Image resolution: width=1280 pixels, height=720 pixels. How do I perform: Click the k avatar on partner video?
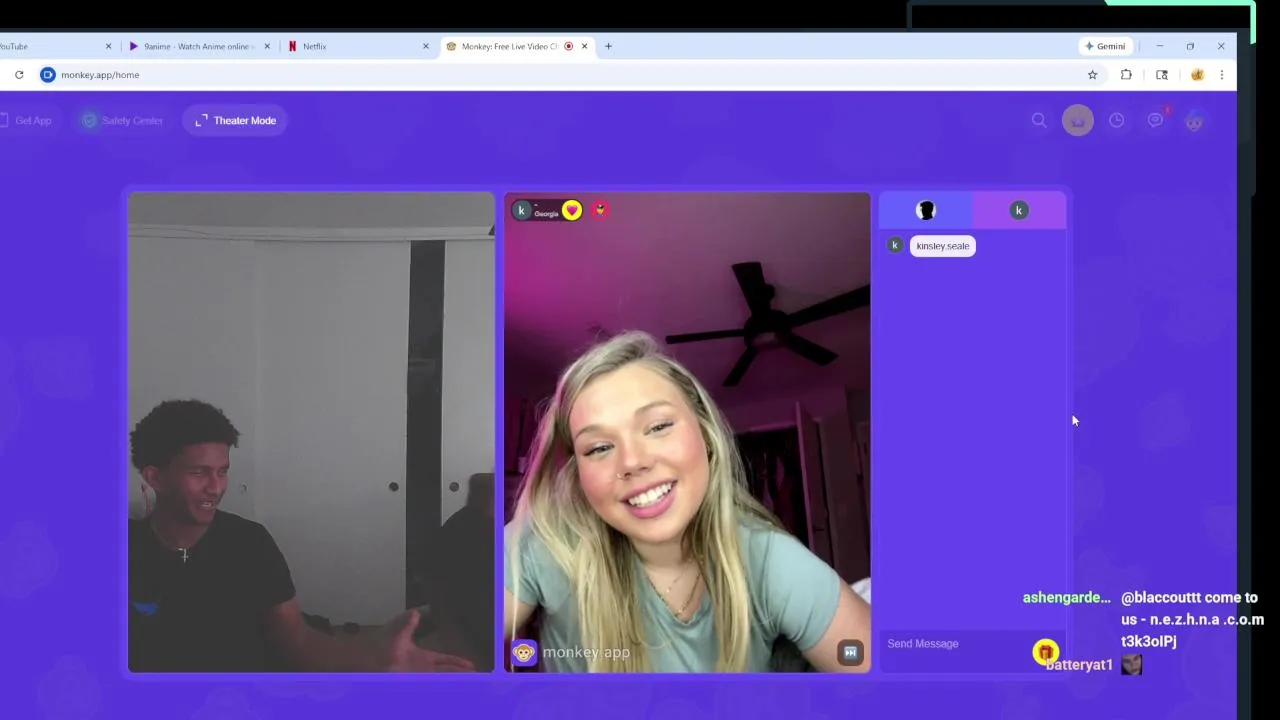(521, 210)
